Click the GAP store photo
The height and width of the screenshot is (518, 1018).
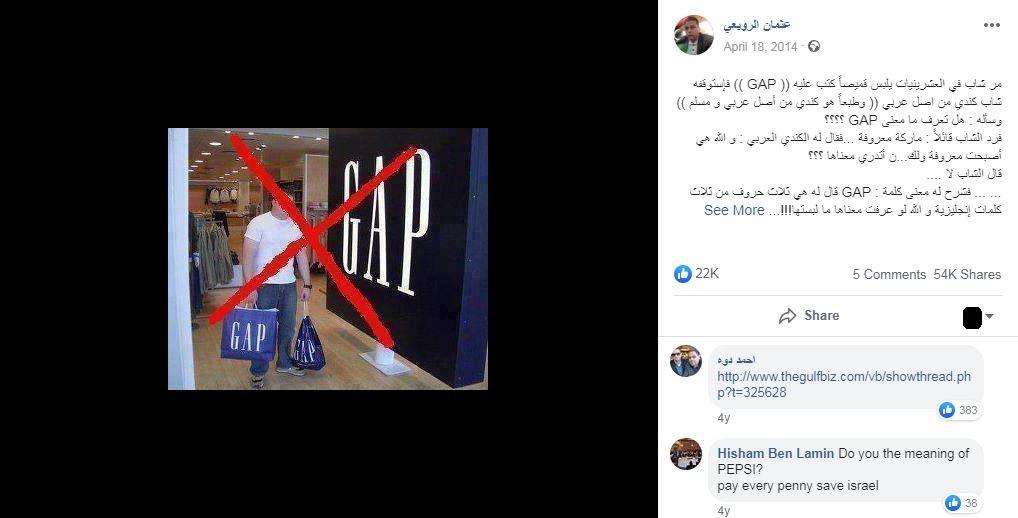click(328, 259)
